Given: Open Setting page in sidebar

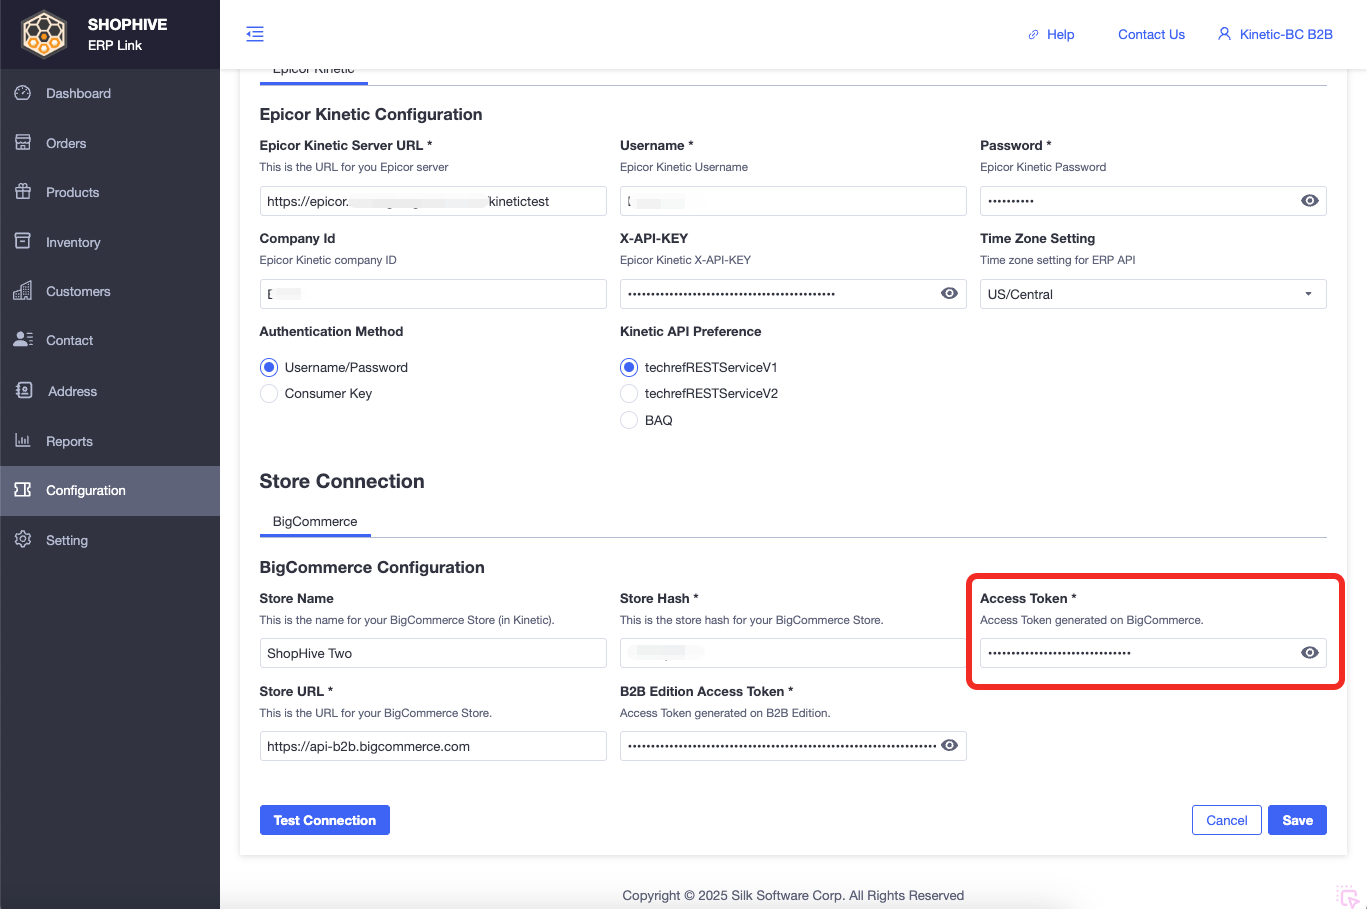Looking at the screenshot, I should (x=110, y=540).
